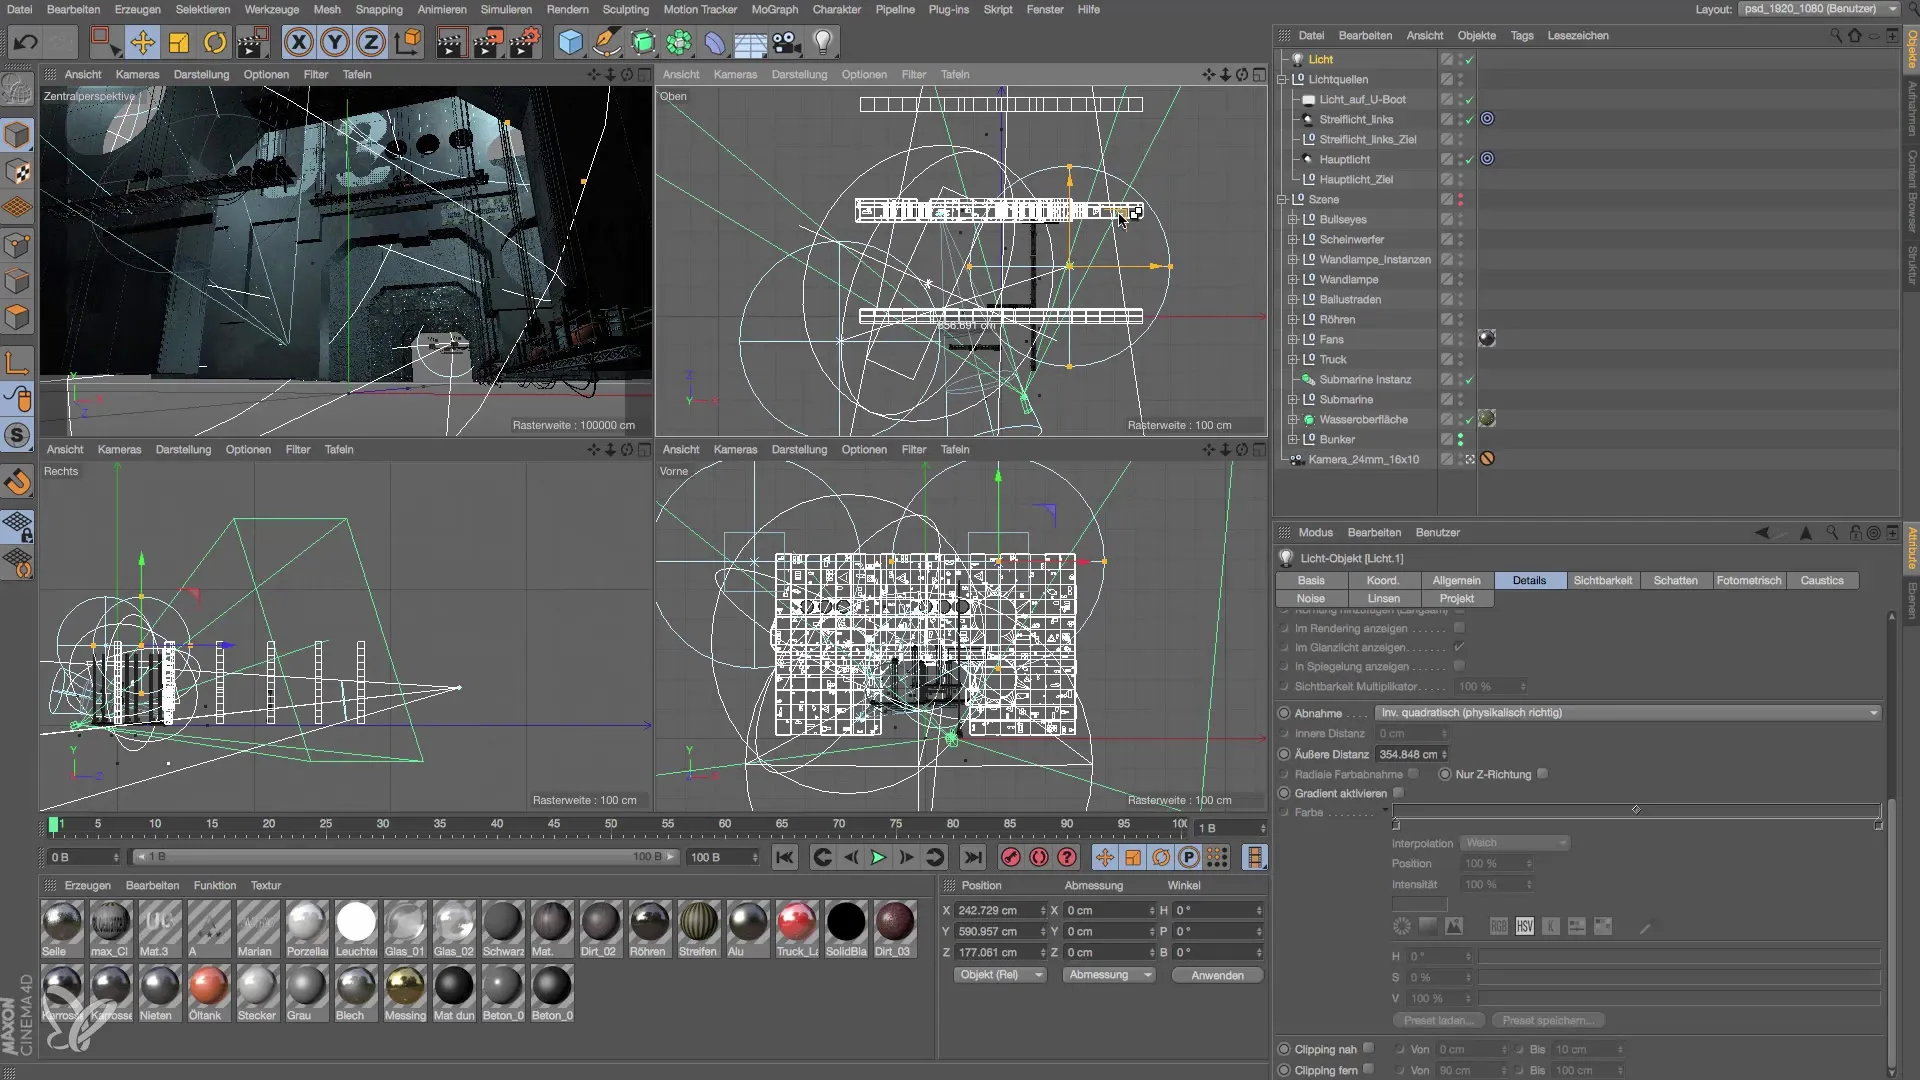Enable Clipping nah checkbox
This screenshot has width=1920, height=1080.
1369,1049
